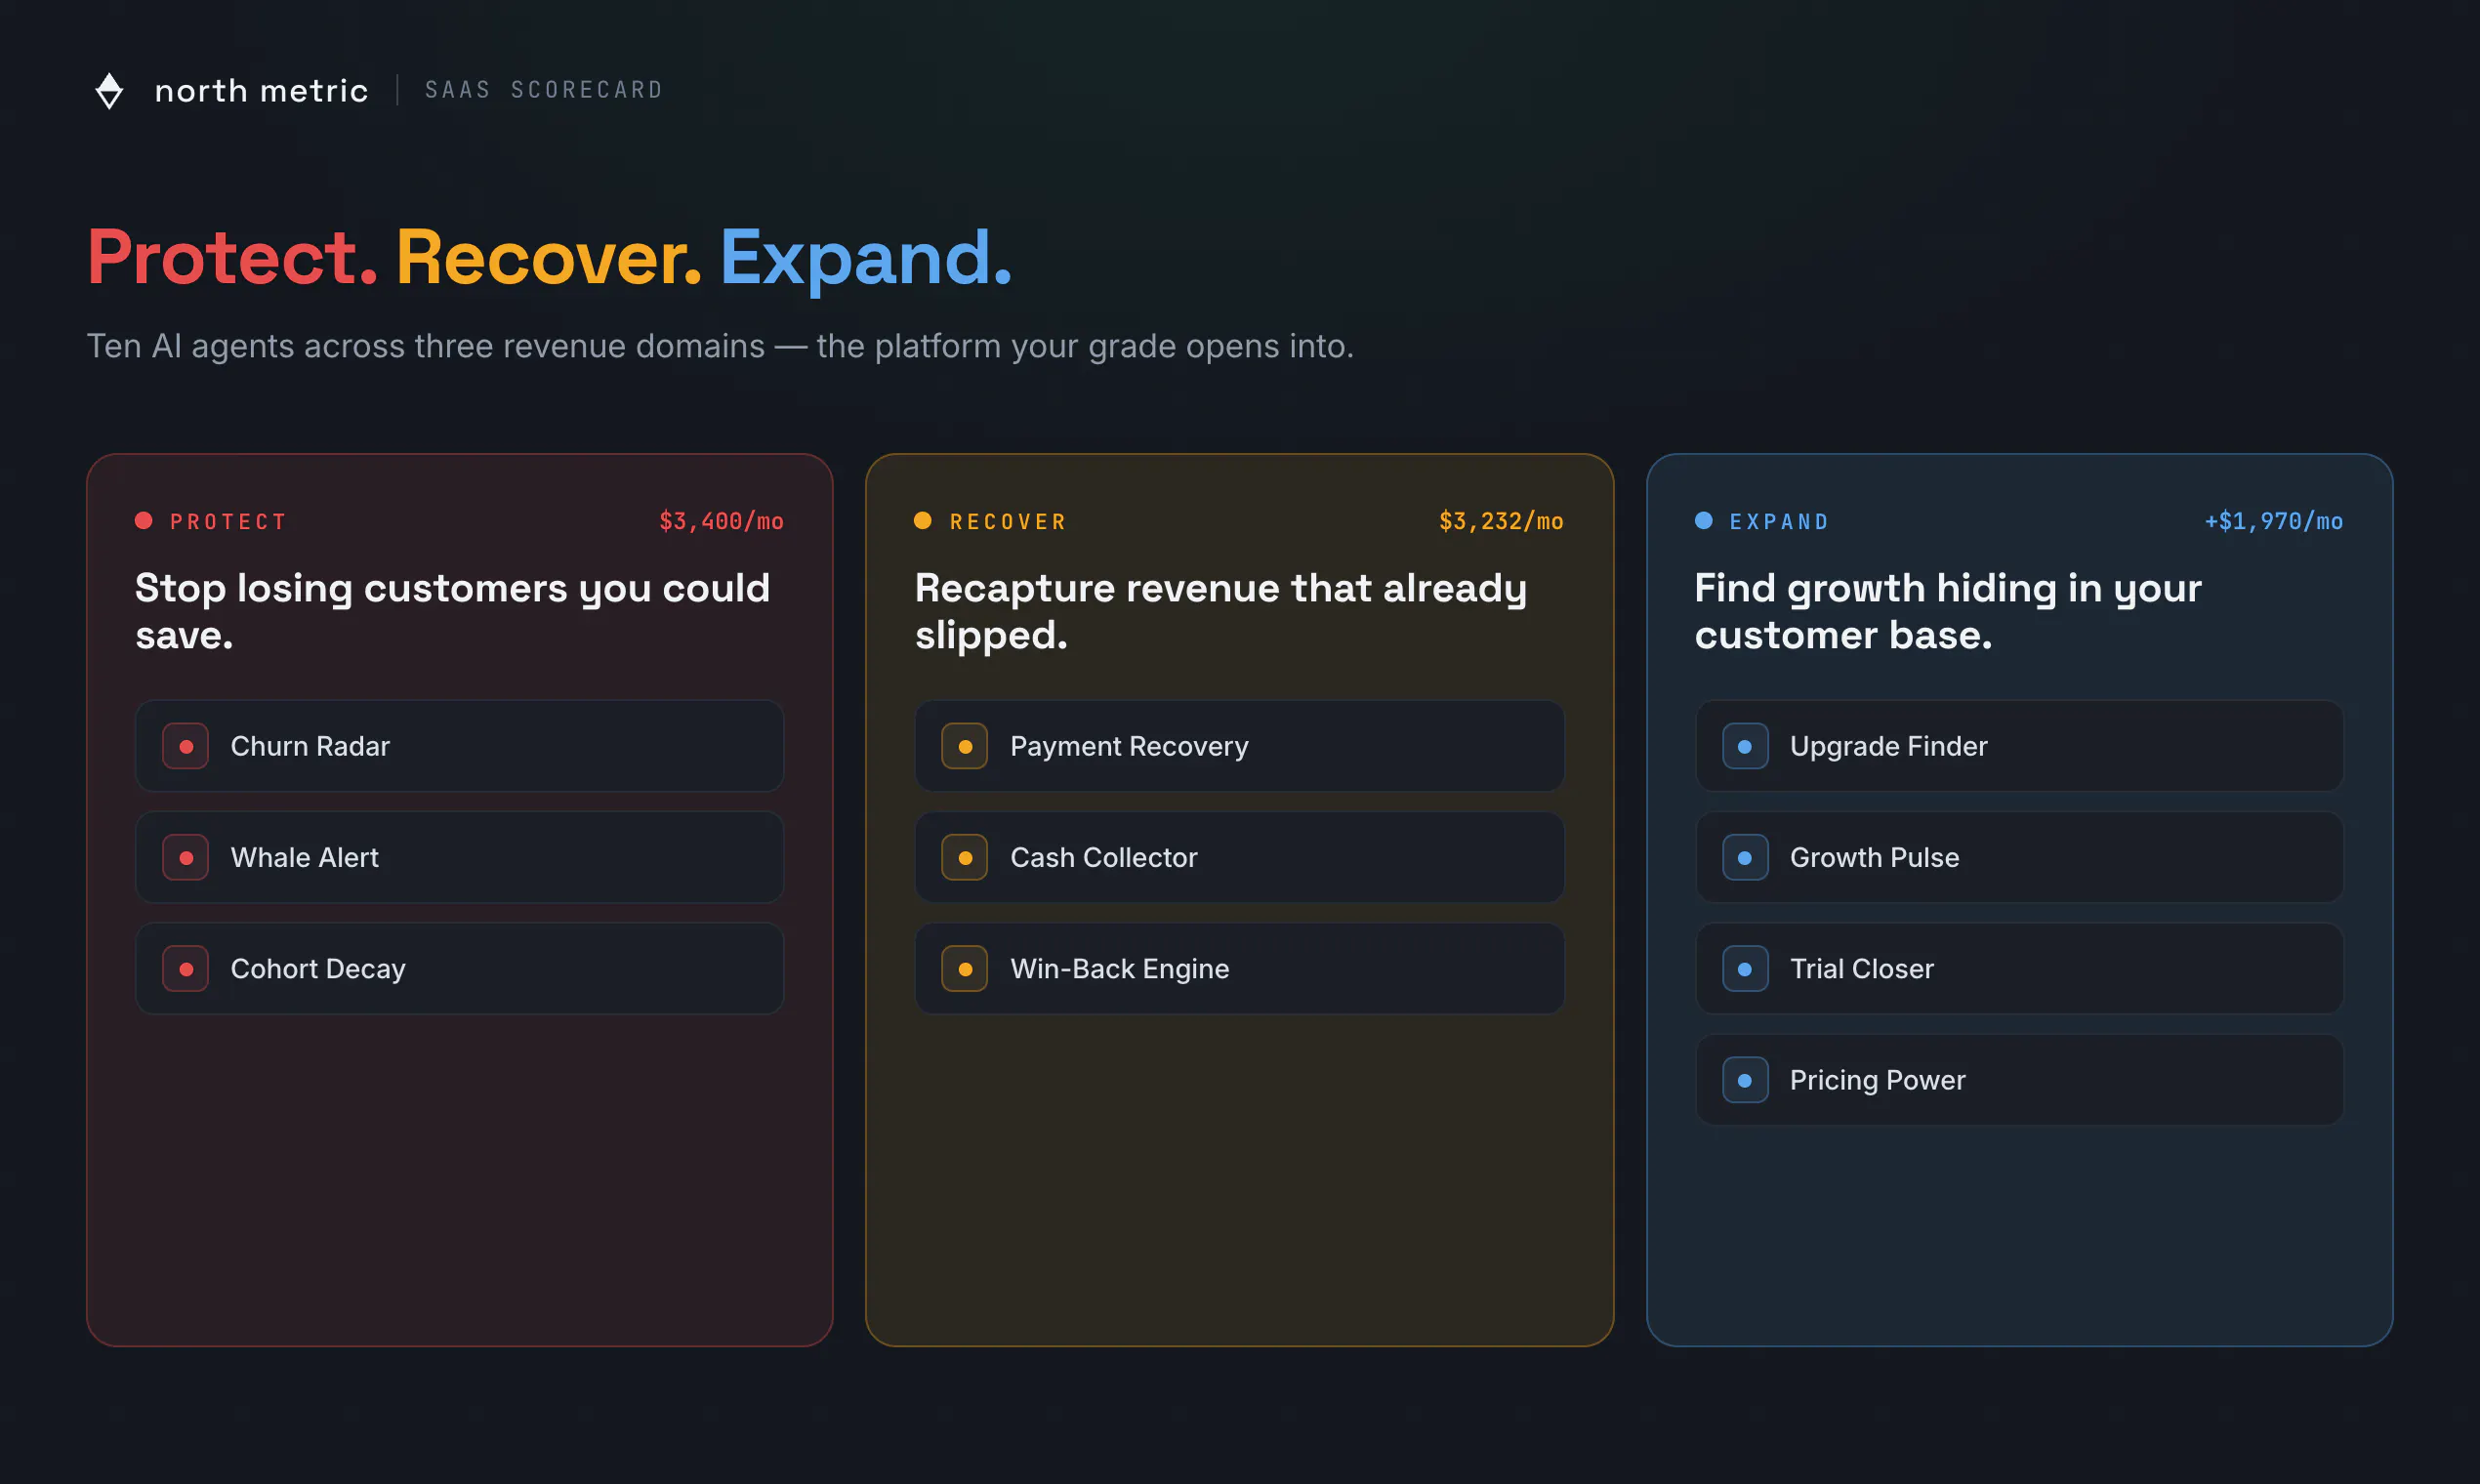Click the $3,232/mo value
Viewport: 2480px width, 1484px height.
(x=1501, y=521)
